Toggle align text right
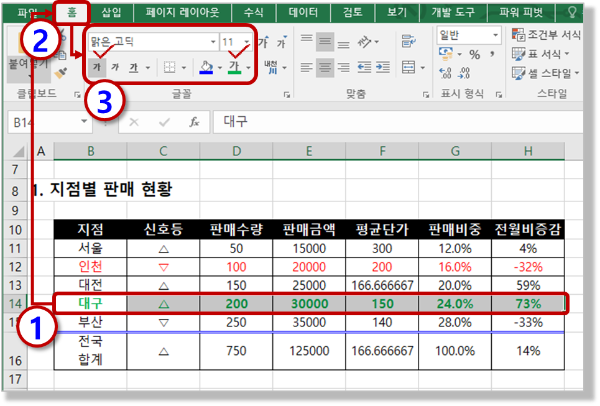The height and width of the screenshot is (406, 600). point(344,68)
